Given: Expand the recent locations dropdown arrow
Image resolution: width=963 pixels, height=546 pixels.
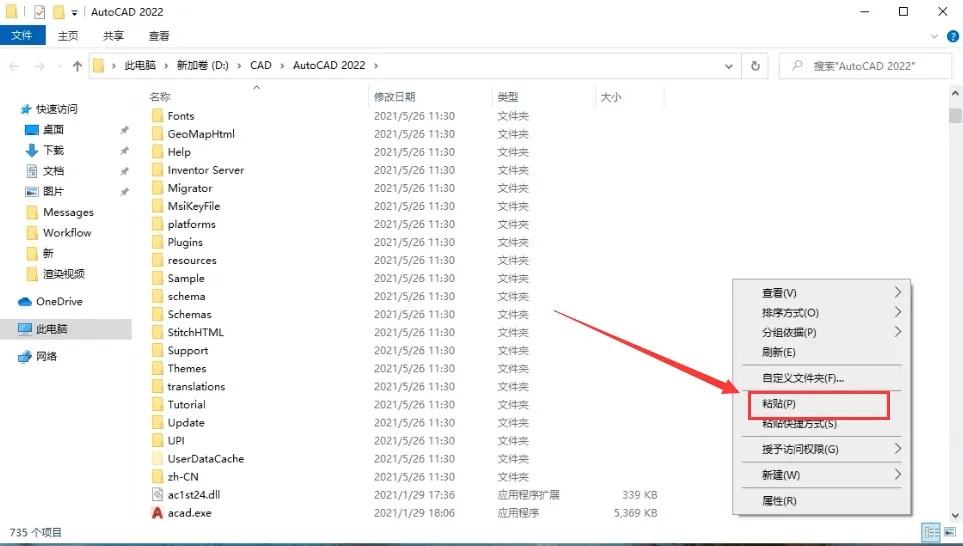Looking at the screenshot, I should click(x=59, y=66).
